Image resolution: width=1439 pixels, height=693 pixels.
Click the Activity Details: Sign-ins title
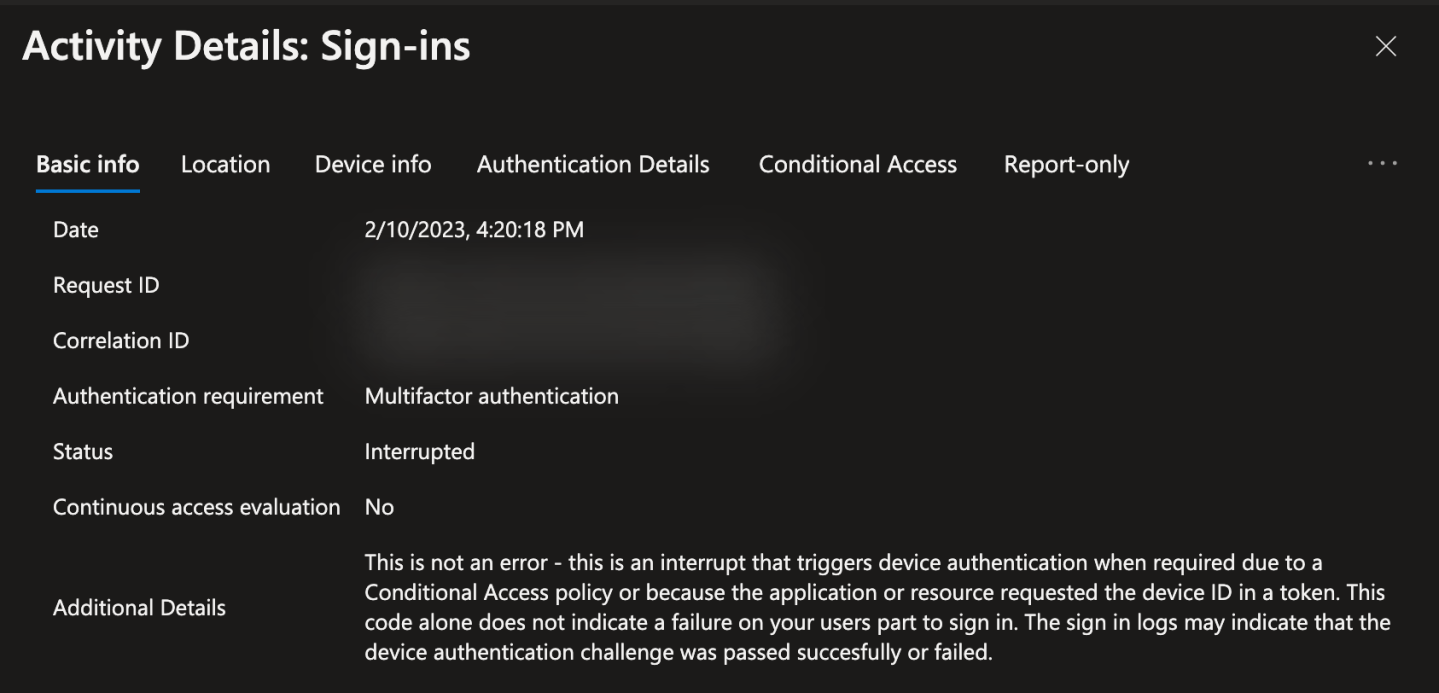[248, 46]
